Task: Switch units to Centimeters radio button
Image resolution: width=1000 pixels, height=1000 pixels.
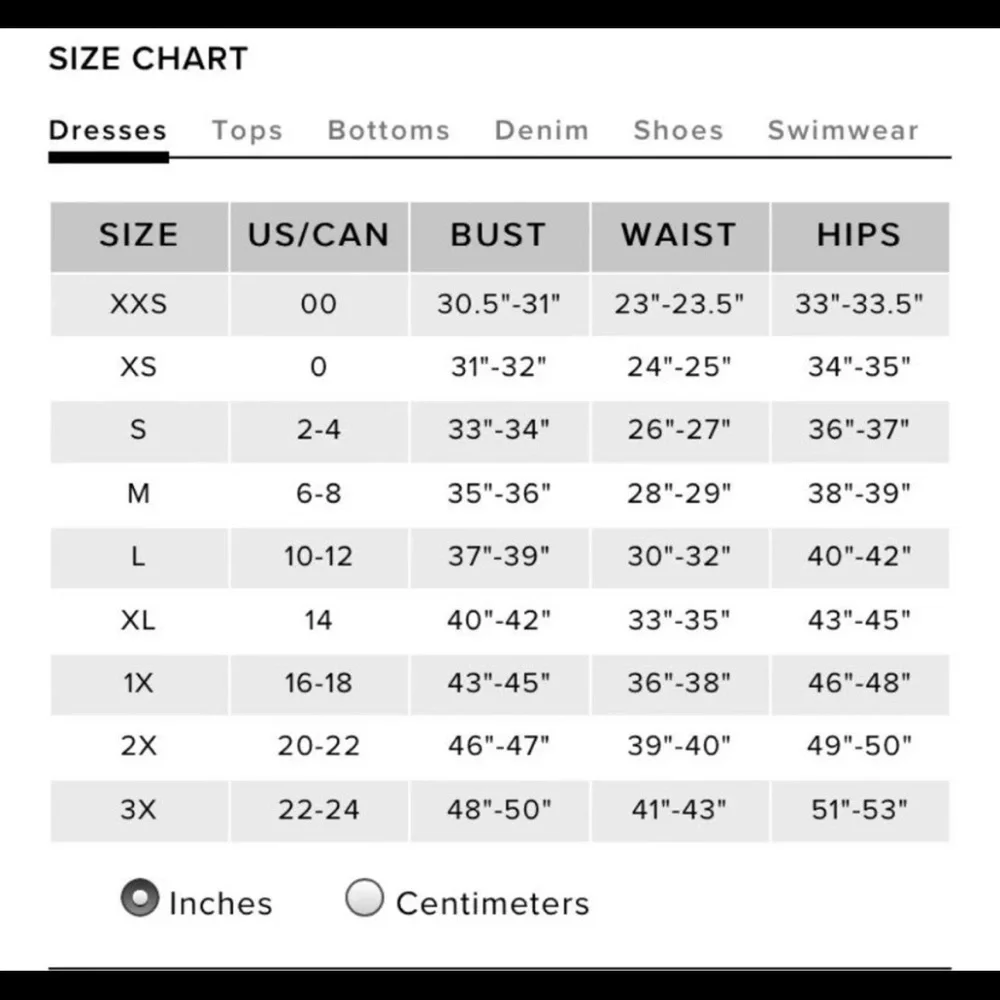Action: click(x=364, y=898)
